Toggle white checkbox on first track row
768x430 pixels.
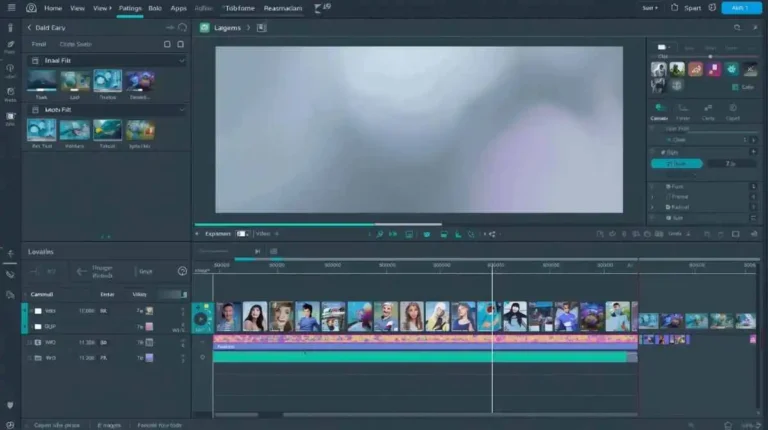tap(38, 311)
